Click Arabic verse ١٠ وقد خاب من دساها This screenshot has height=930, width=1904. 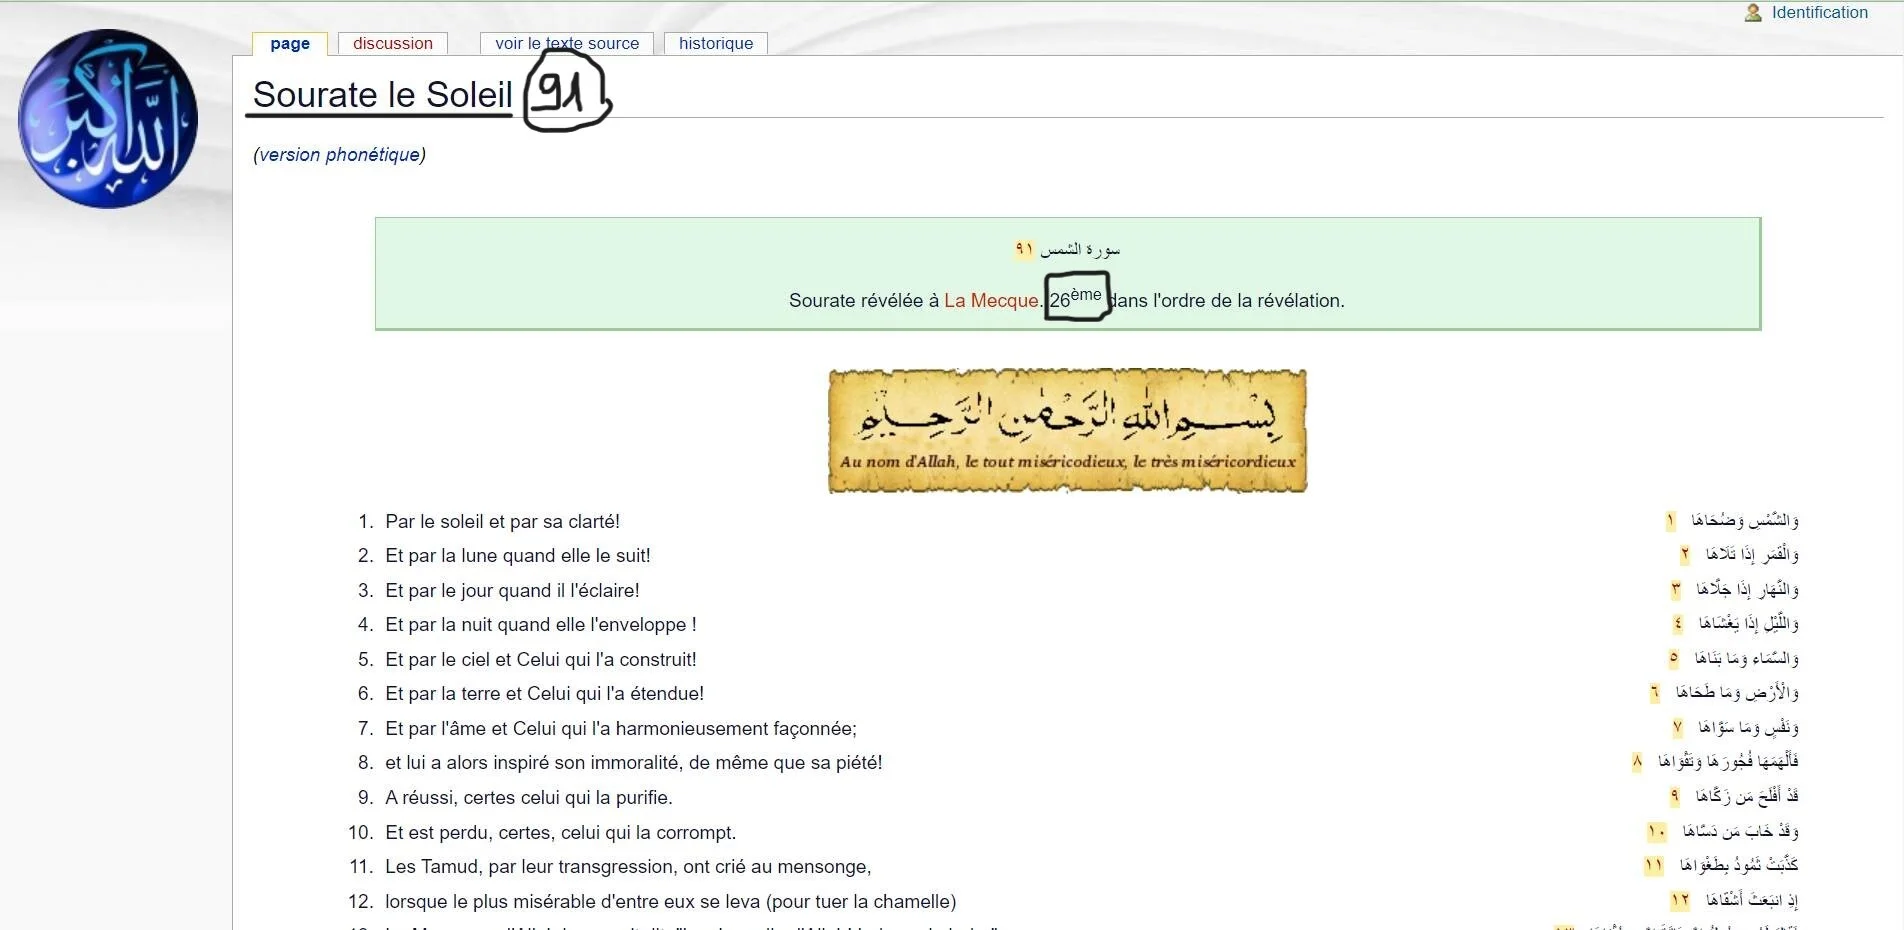1740,832
